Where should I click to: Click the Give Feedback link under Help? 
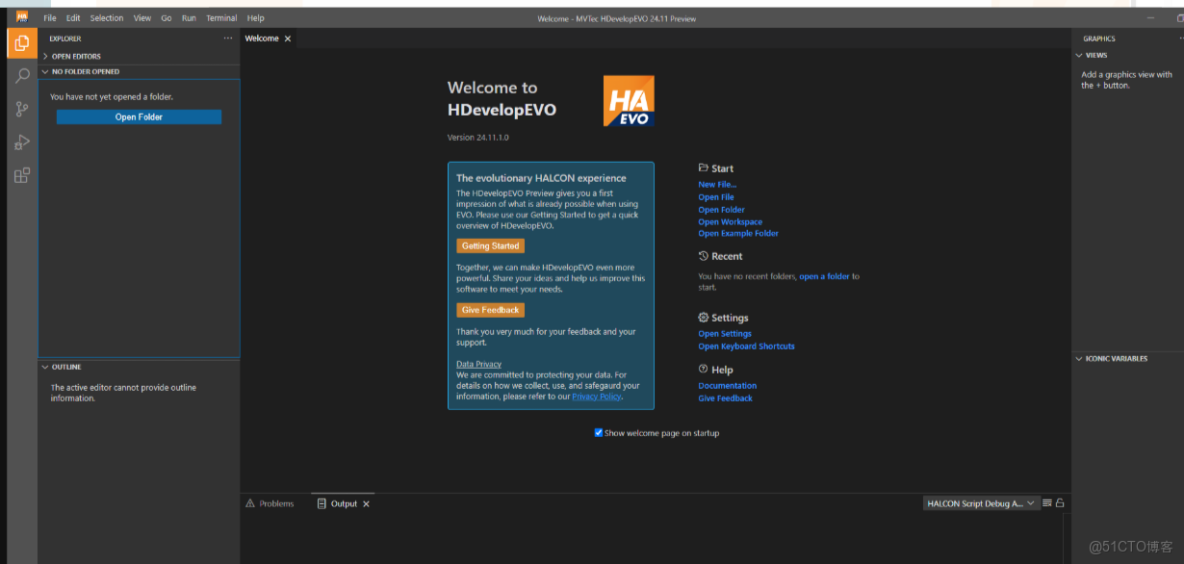725,399
